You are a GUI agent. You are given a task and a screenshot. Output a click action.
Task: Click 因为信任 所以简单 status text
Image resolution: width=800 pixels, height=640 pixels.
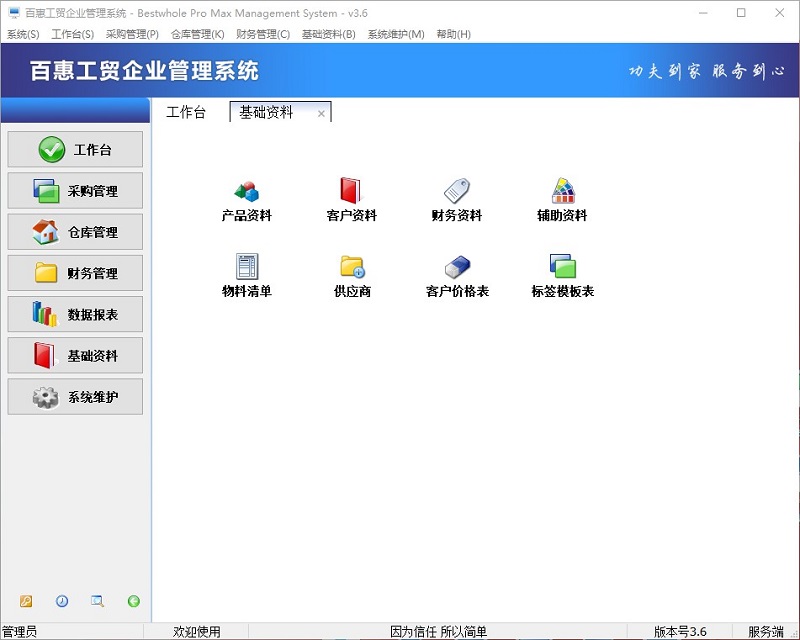point(438,632)
